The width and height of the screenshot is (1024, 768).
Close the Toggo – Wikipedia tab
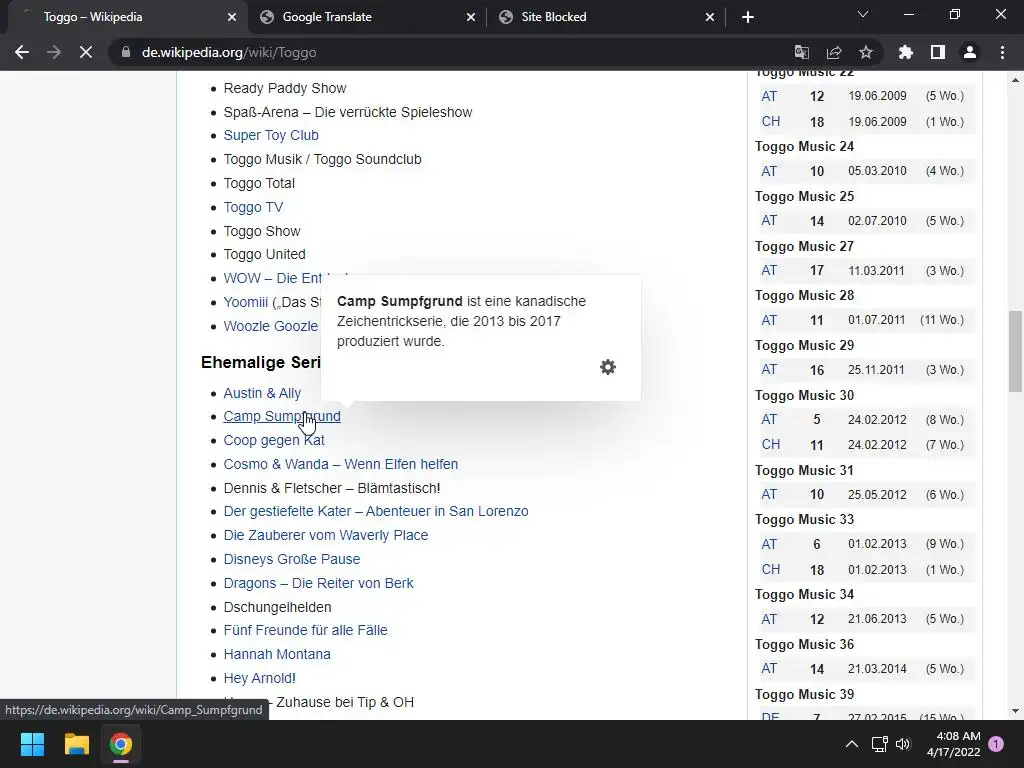[x=232, y=17]
